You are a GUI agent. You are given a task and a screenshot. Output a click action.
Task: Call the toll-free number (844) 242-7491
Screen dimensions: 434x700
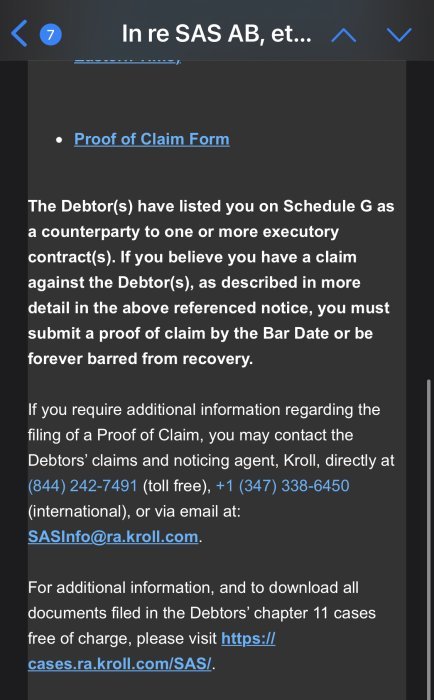(x=83, y=486)
